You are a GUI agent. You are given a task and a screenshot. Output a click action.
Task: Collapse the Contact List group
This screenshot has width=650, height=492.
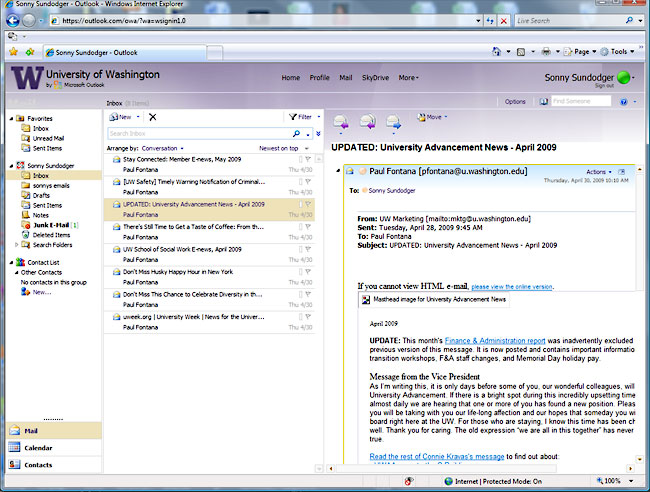(11, 262)
